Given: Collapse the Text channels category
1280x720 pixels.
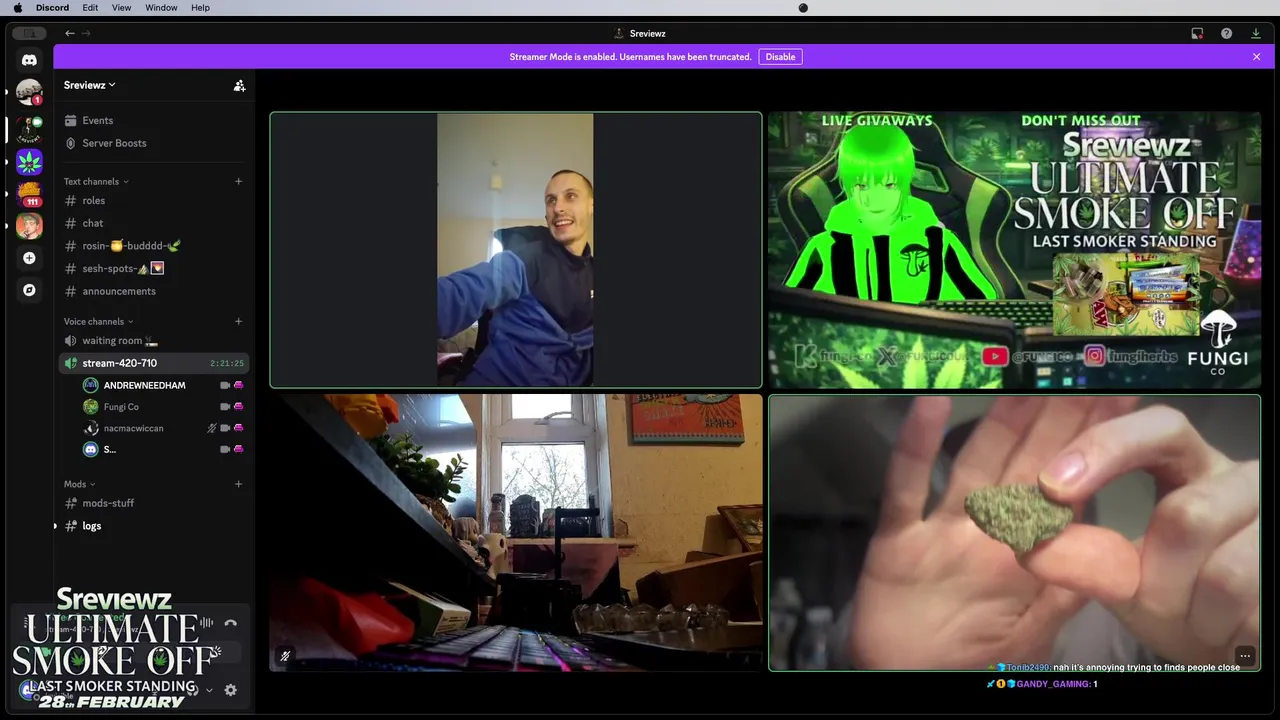Looking at the screenshot, I should (x=96, y=181).
